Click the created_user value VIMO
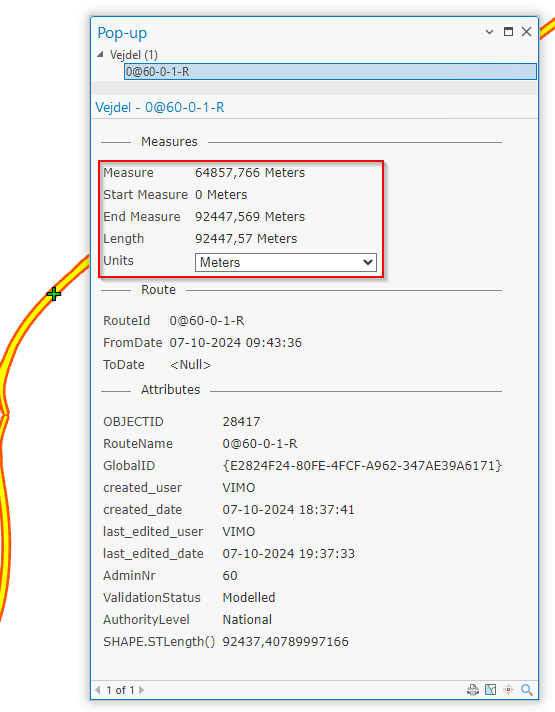 239,488
